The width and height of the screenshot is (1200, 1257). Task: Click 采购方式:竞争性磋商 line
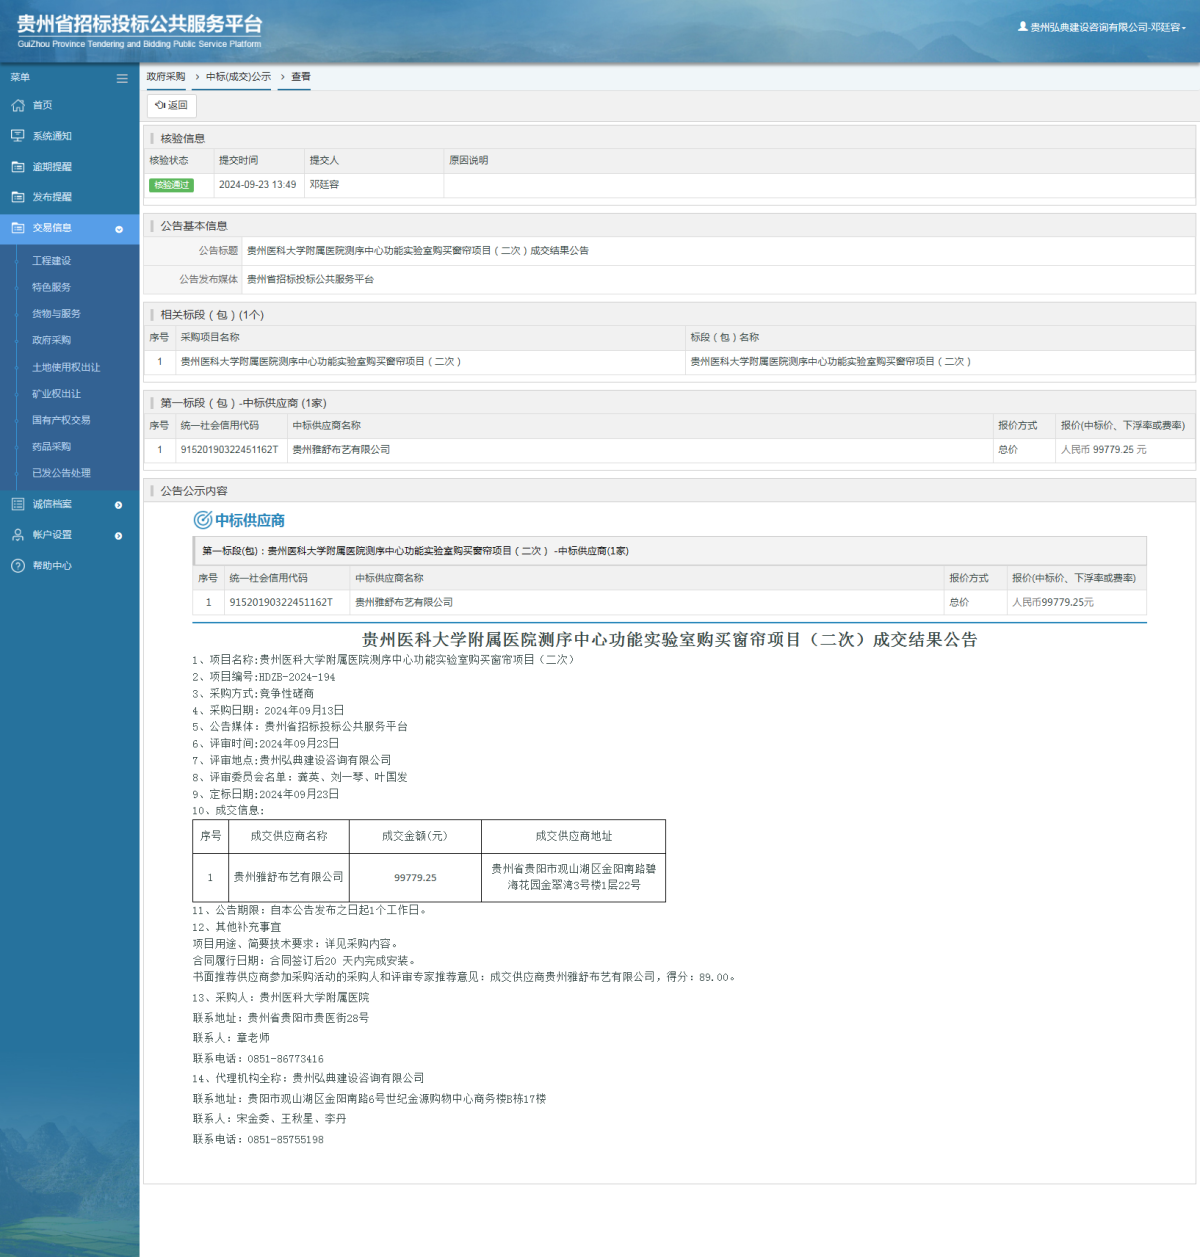[253, 693]
